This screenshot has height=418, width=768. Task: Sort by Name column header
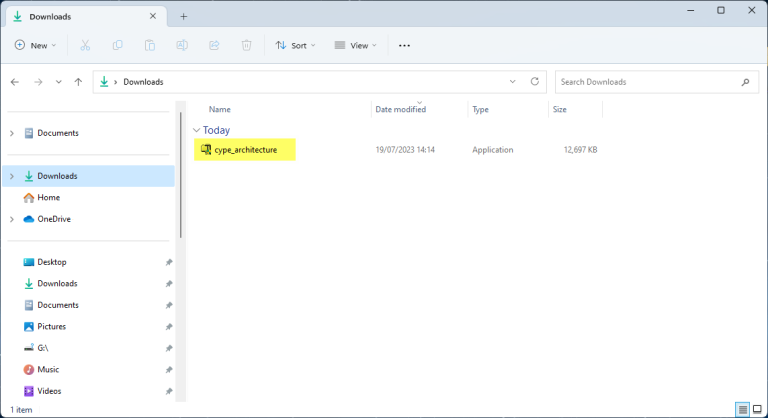tap(219, 109)
